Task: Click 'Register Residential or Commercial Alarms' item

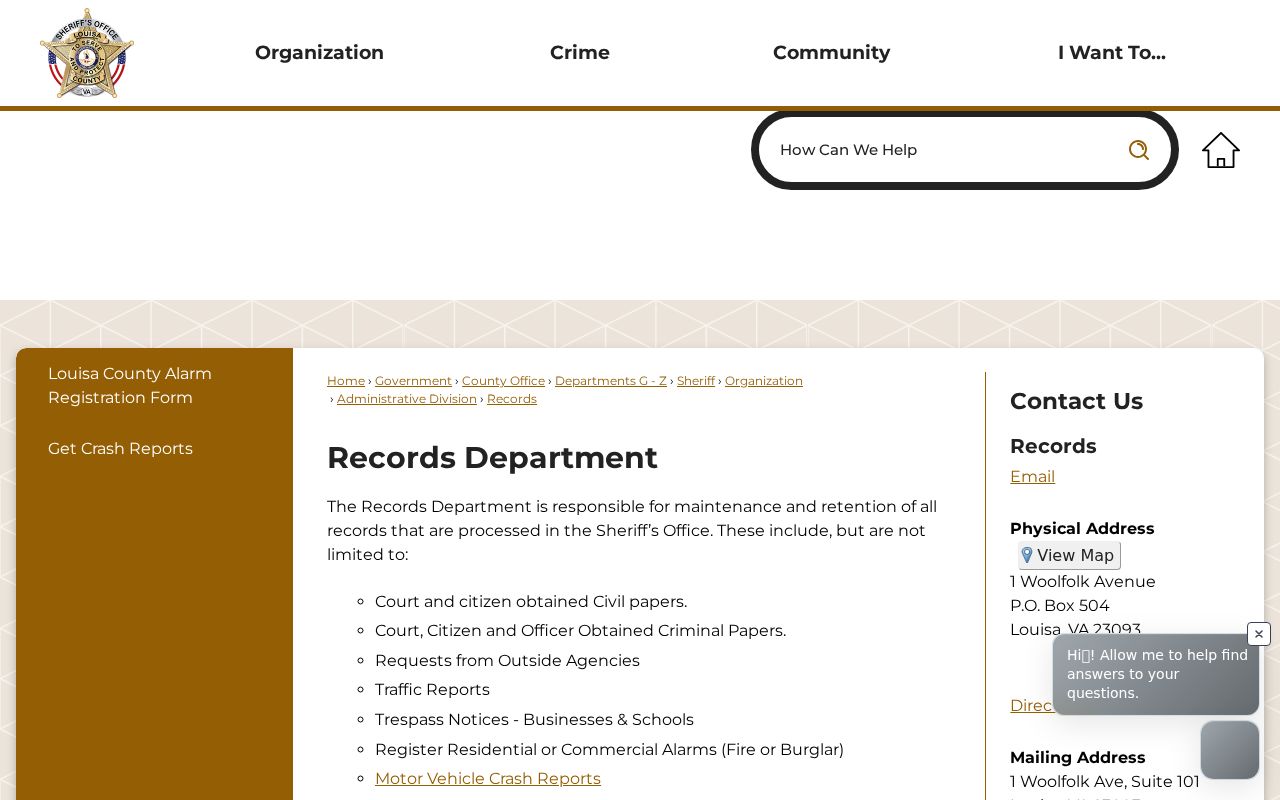Action: point(609,750)
